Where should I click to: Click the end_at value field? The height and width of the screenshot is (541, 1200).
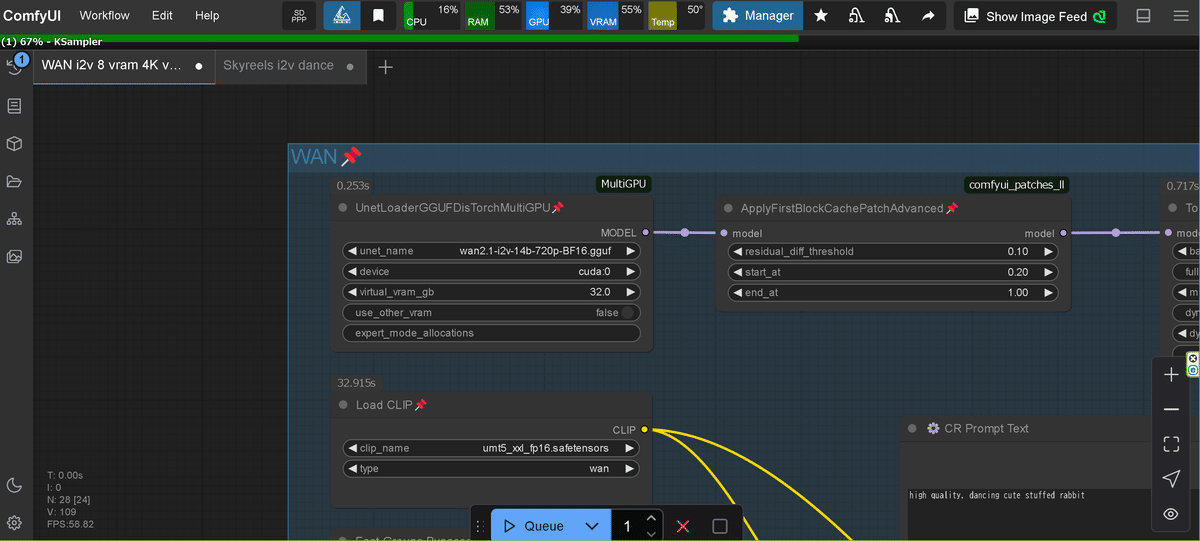point(892,292)
